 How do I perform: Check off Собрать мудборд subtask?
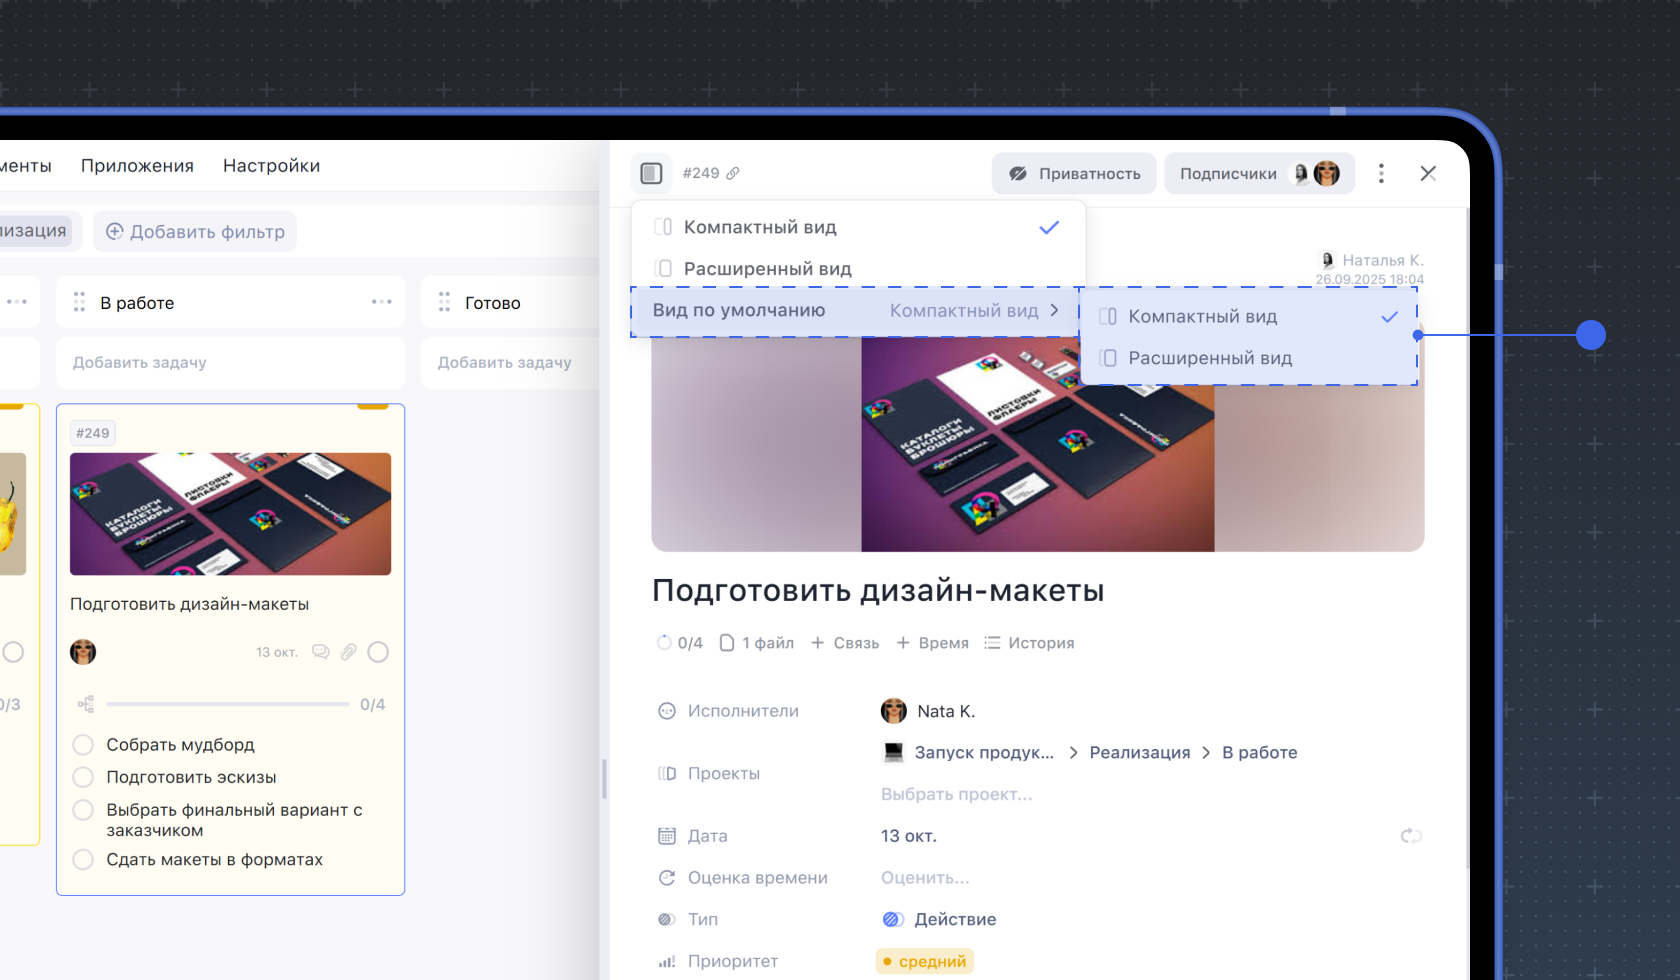tap(84, 745)
